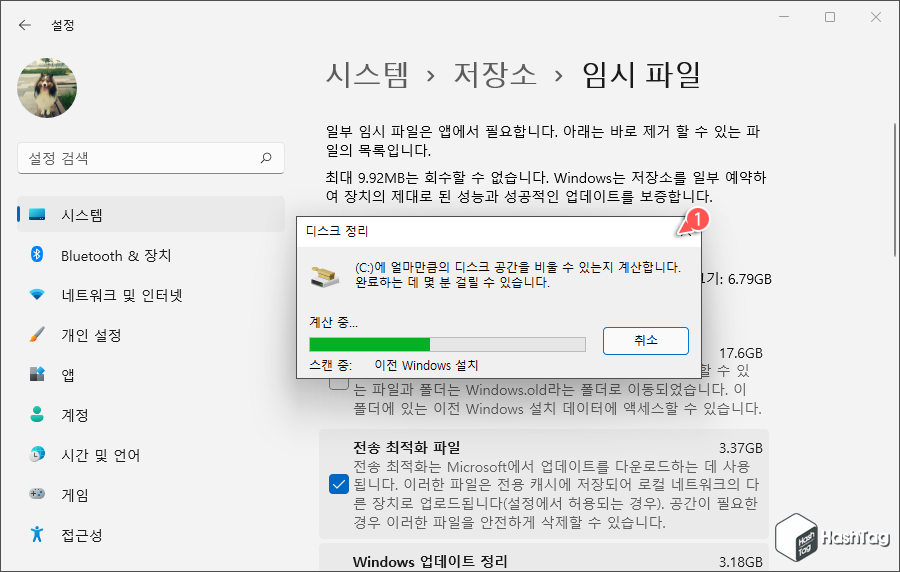Click the 시스템 monitor icon
This screenshot has width=900, height=572.
tap(37, 215)
